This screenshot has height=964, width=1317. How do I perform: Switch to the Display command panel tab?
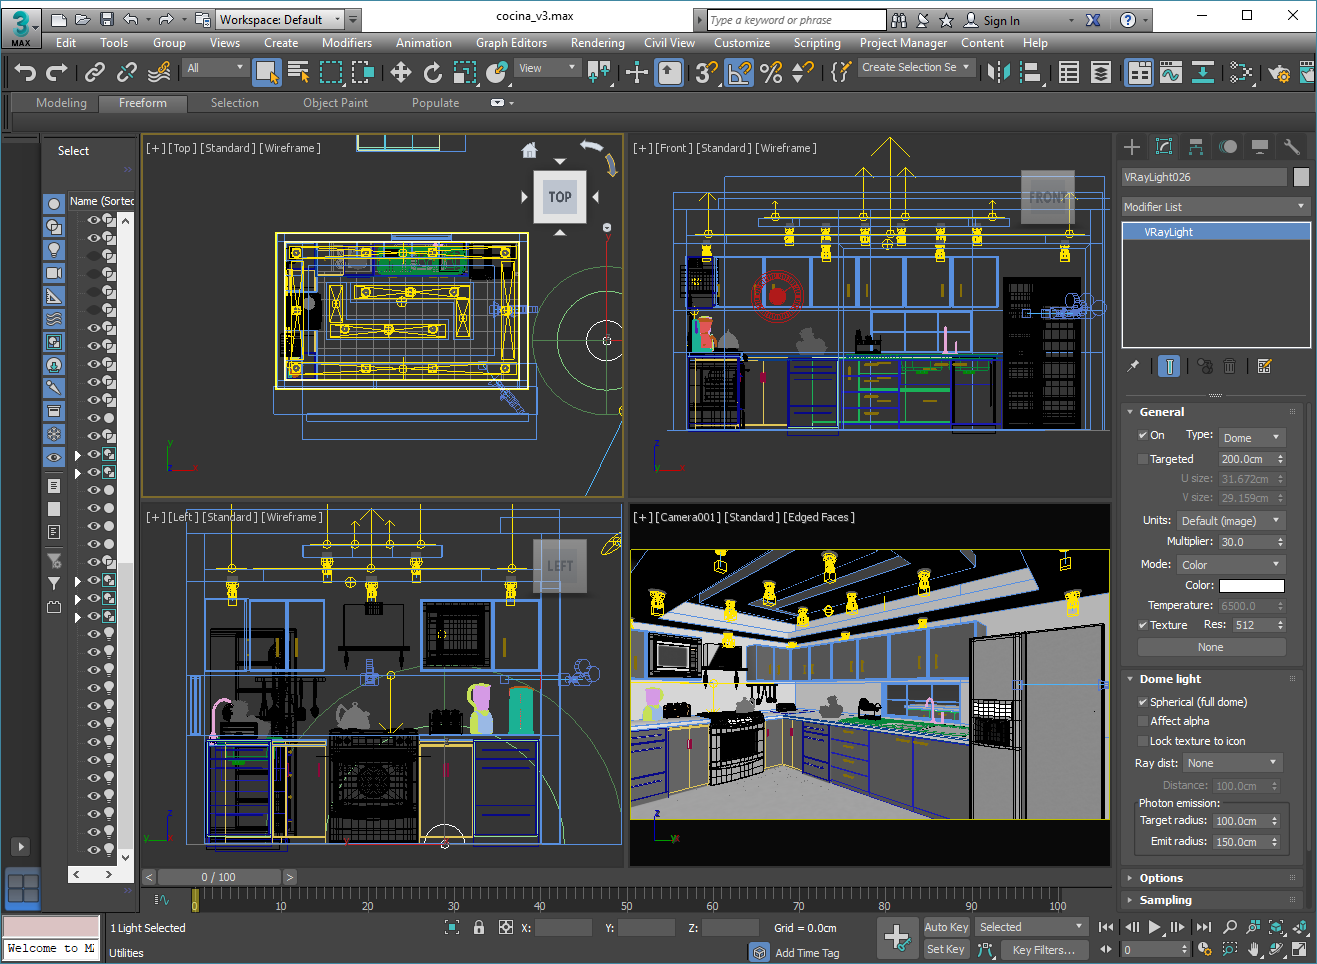1260,147
